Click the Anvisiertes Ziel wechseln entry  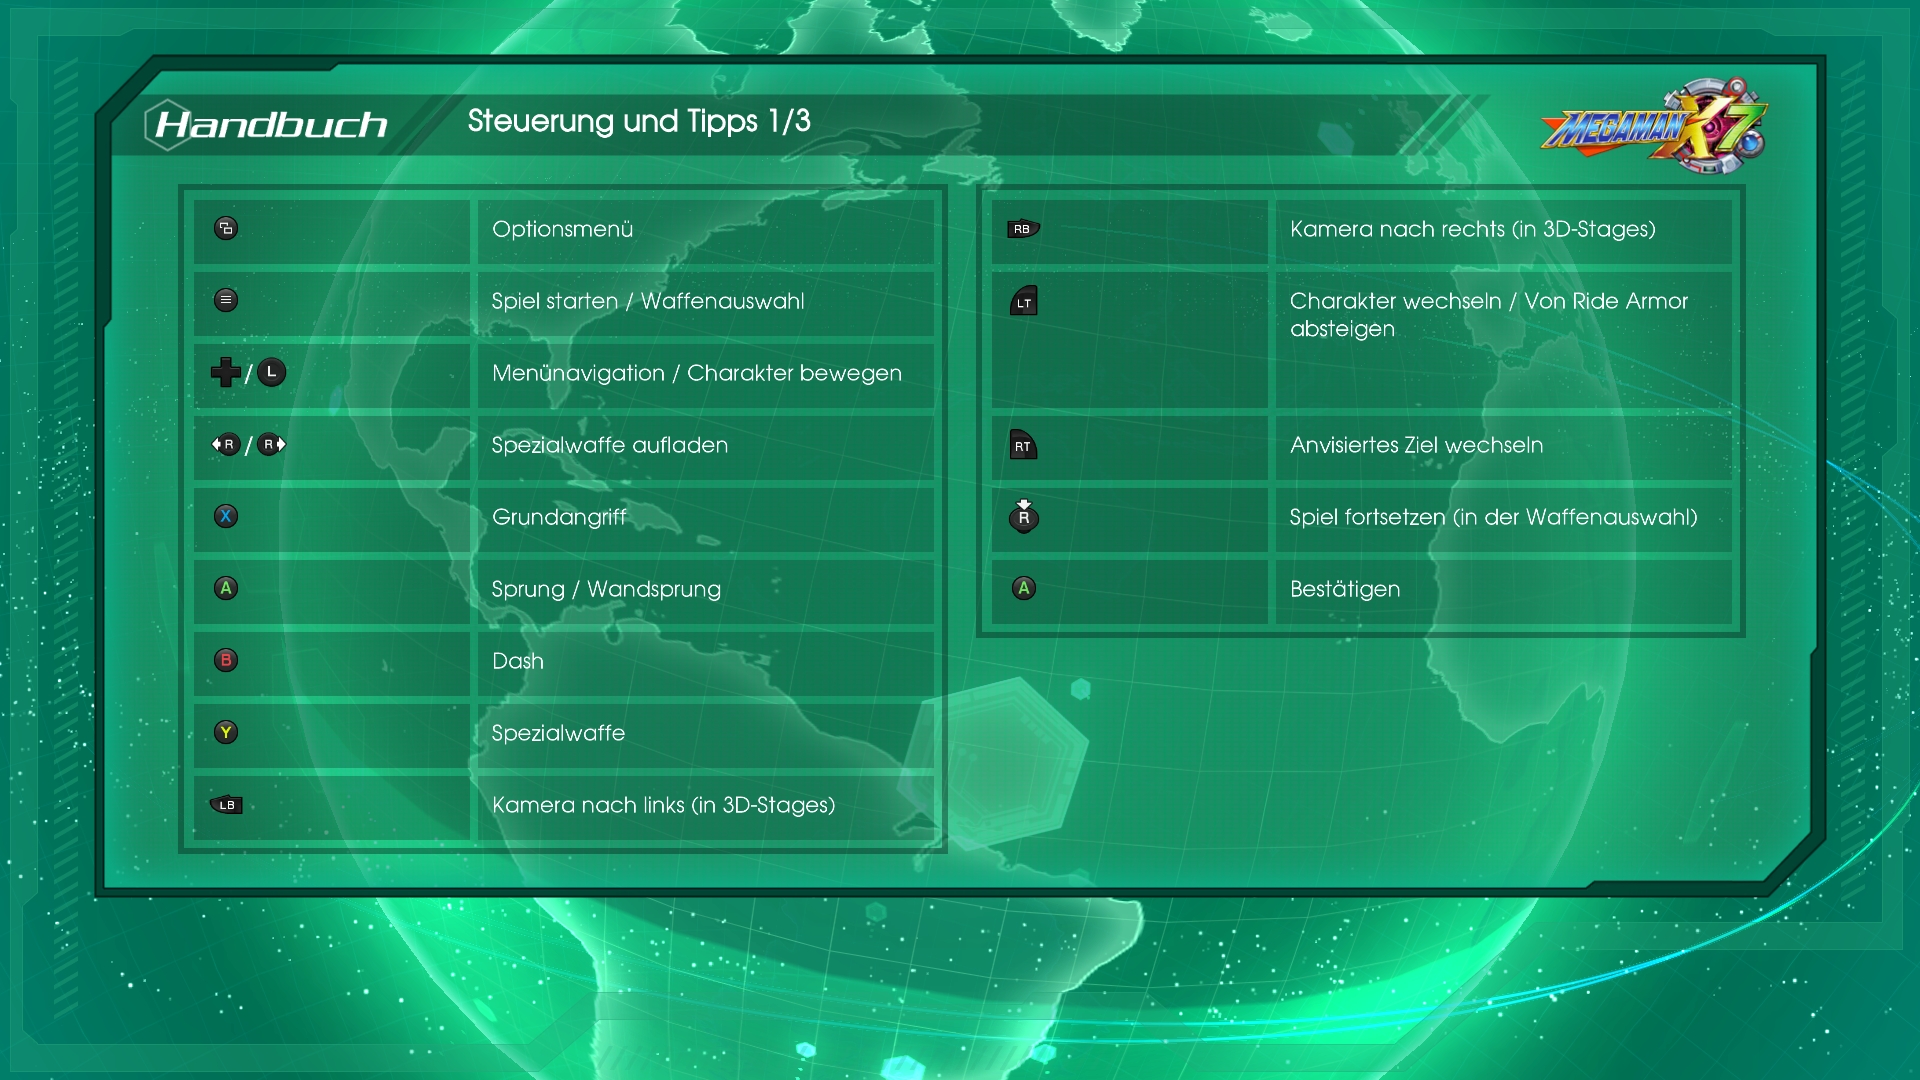1416,445
